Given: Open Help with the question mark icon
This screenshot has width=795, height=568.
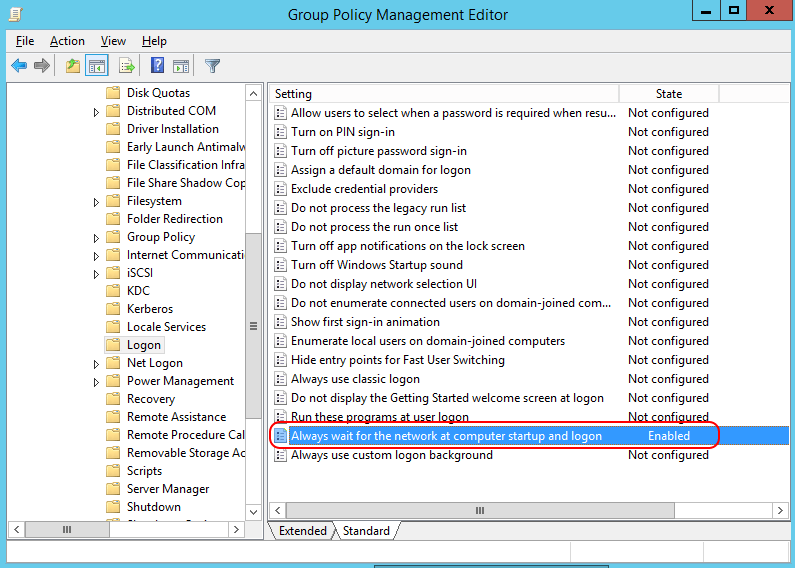Looking at the screenshot, I should point(157,66).
